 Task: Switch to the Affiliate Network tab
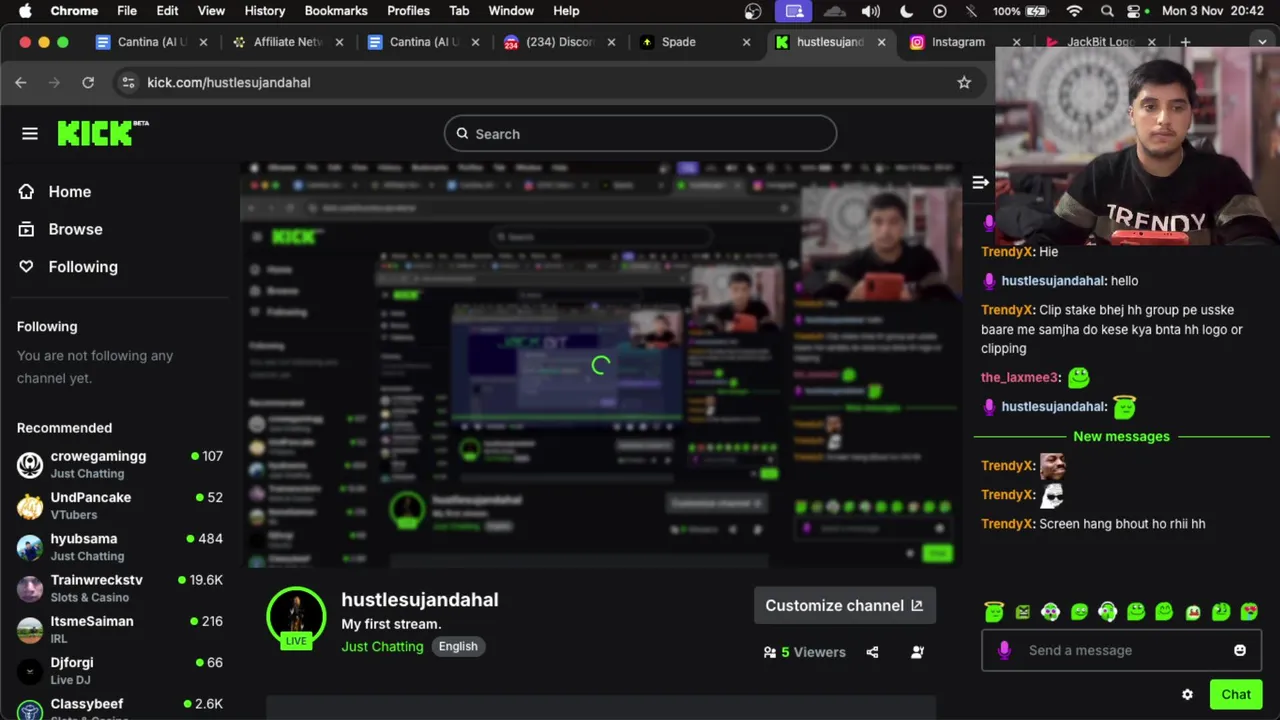tap(288, 42)
